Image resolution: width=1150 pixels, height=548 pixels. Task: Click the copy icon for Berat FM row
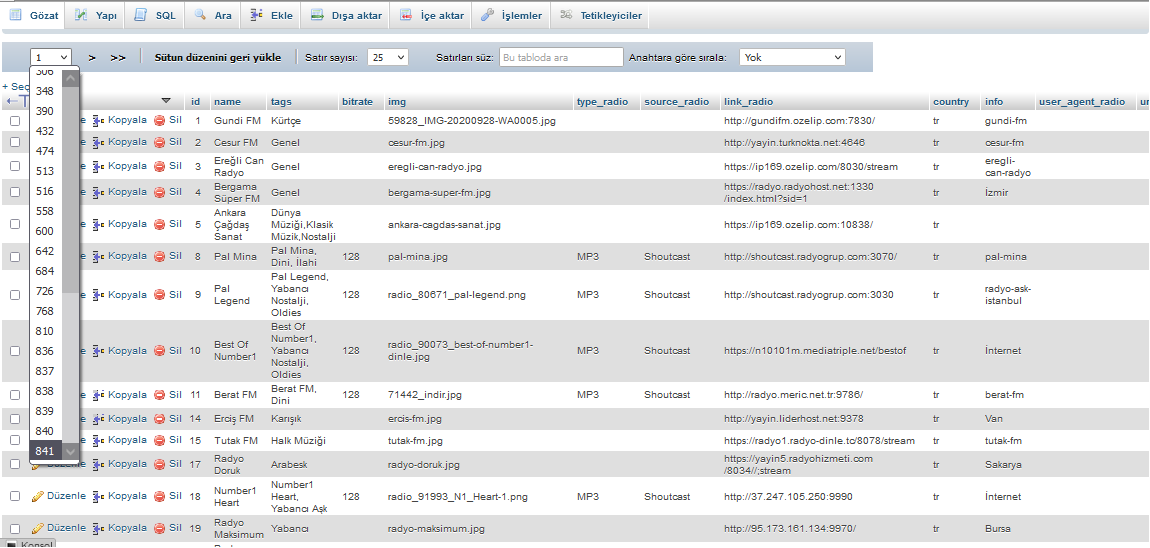pos(98,395)
